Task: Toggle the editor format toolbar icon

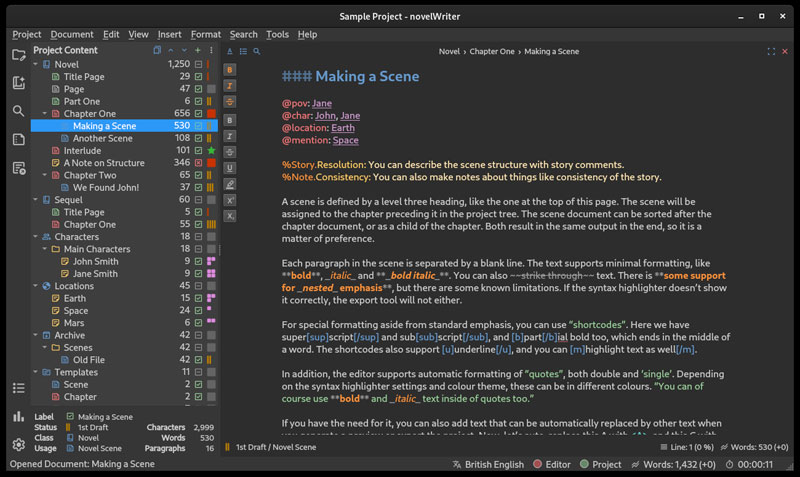Action: [230, 52]
